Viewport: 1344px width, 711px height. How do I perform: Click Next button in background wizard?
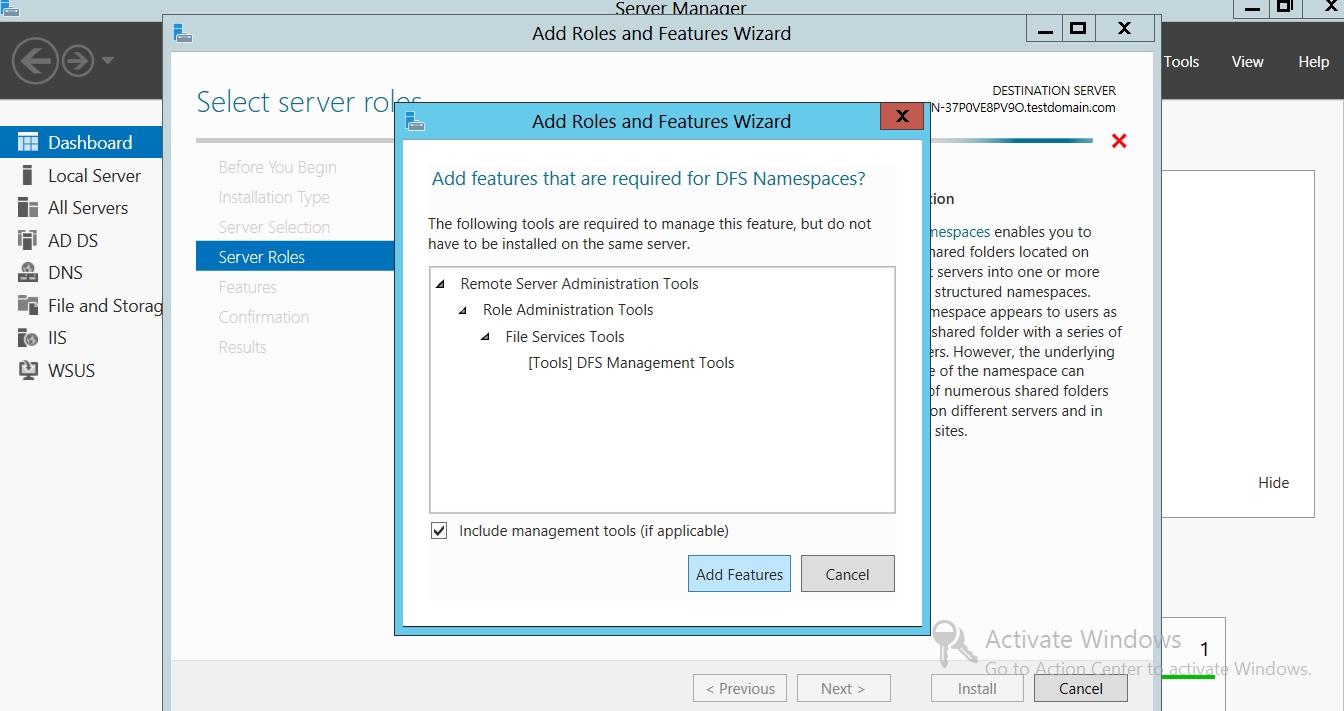pyautogui.click(x=842, y=688)
